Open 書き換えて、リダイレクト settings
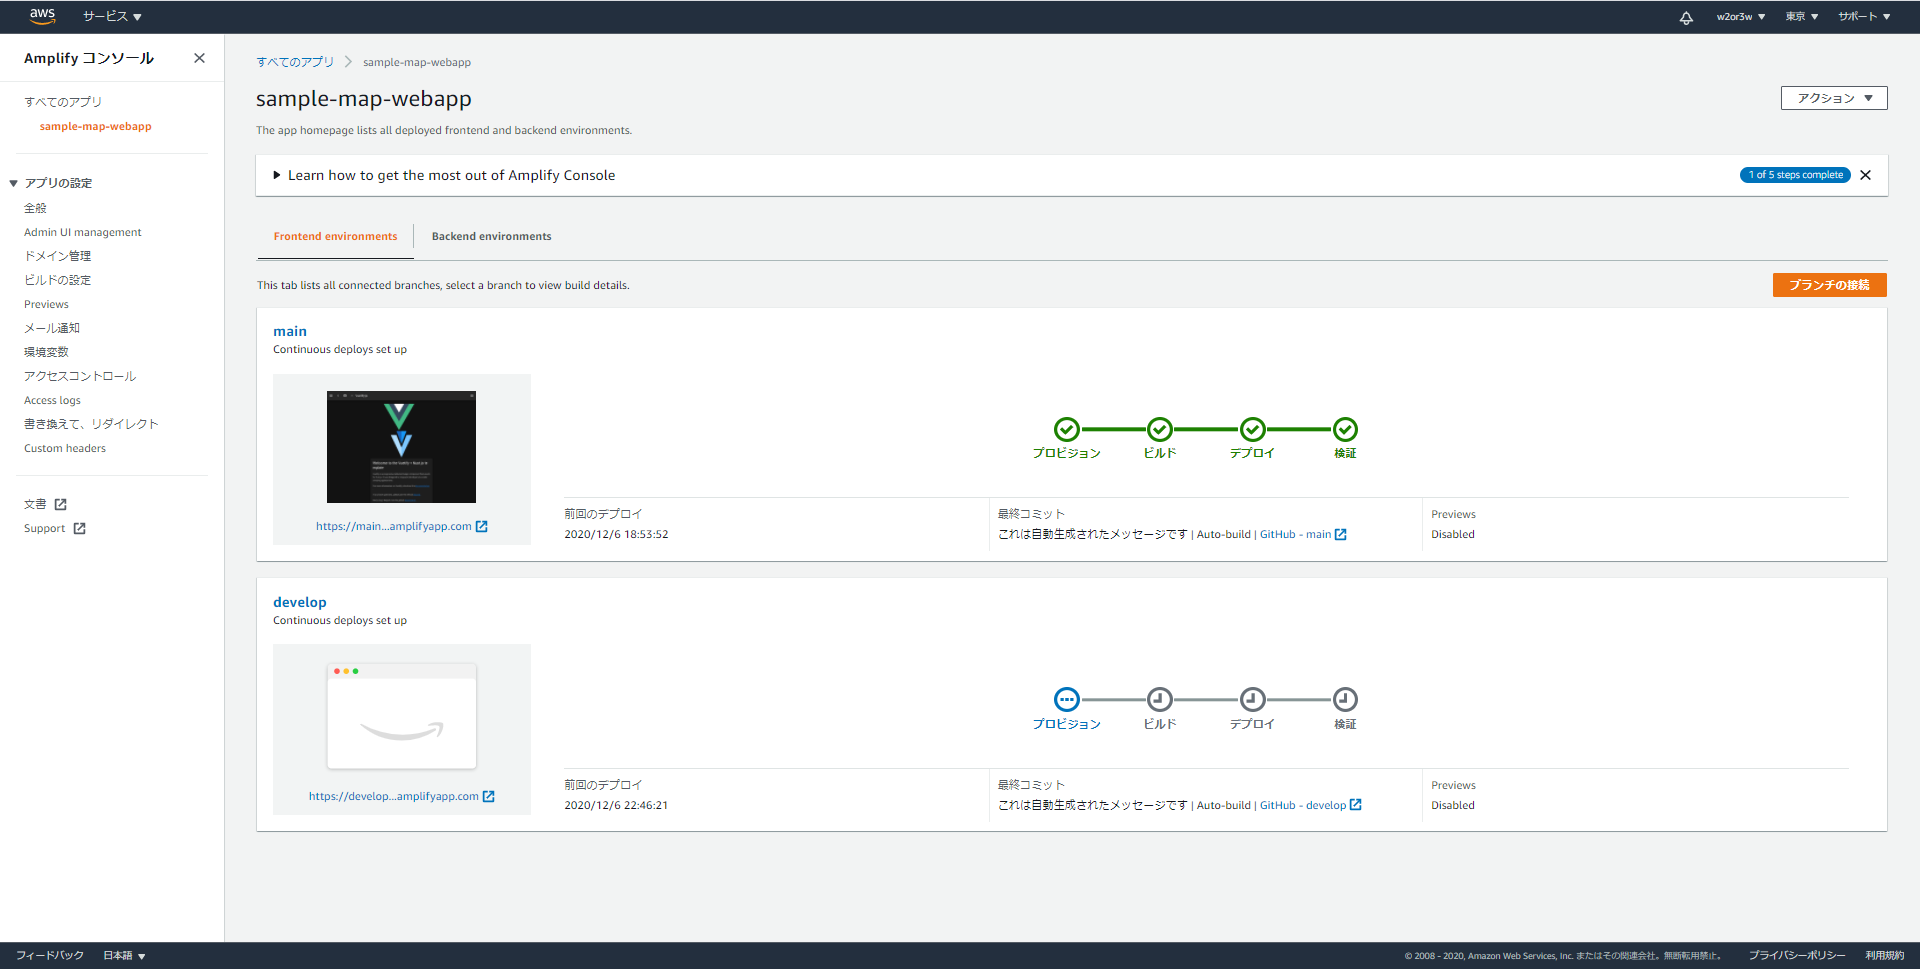Viewport: 1920px width, 969px height. click(x=91, y=424)
